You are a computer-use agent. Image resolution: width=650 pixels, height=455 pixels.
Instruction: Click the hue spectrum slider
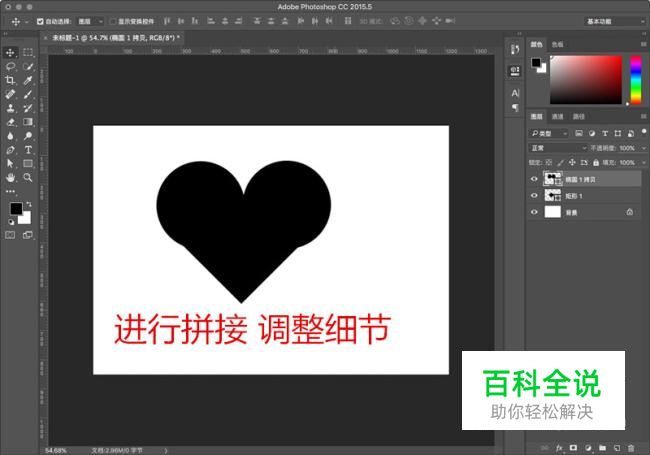[636, 80]
